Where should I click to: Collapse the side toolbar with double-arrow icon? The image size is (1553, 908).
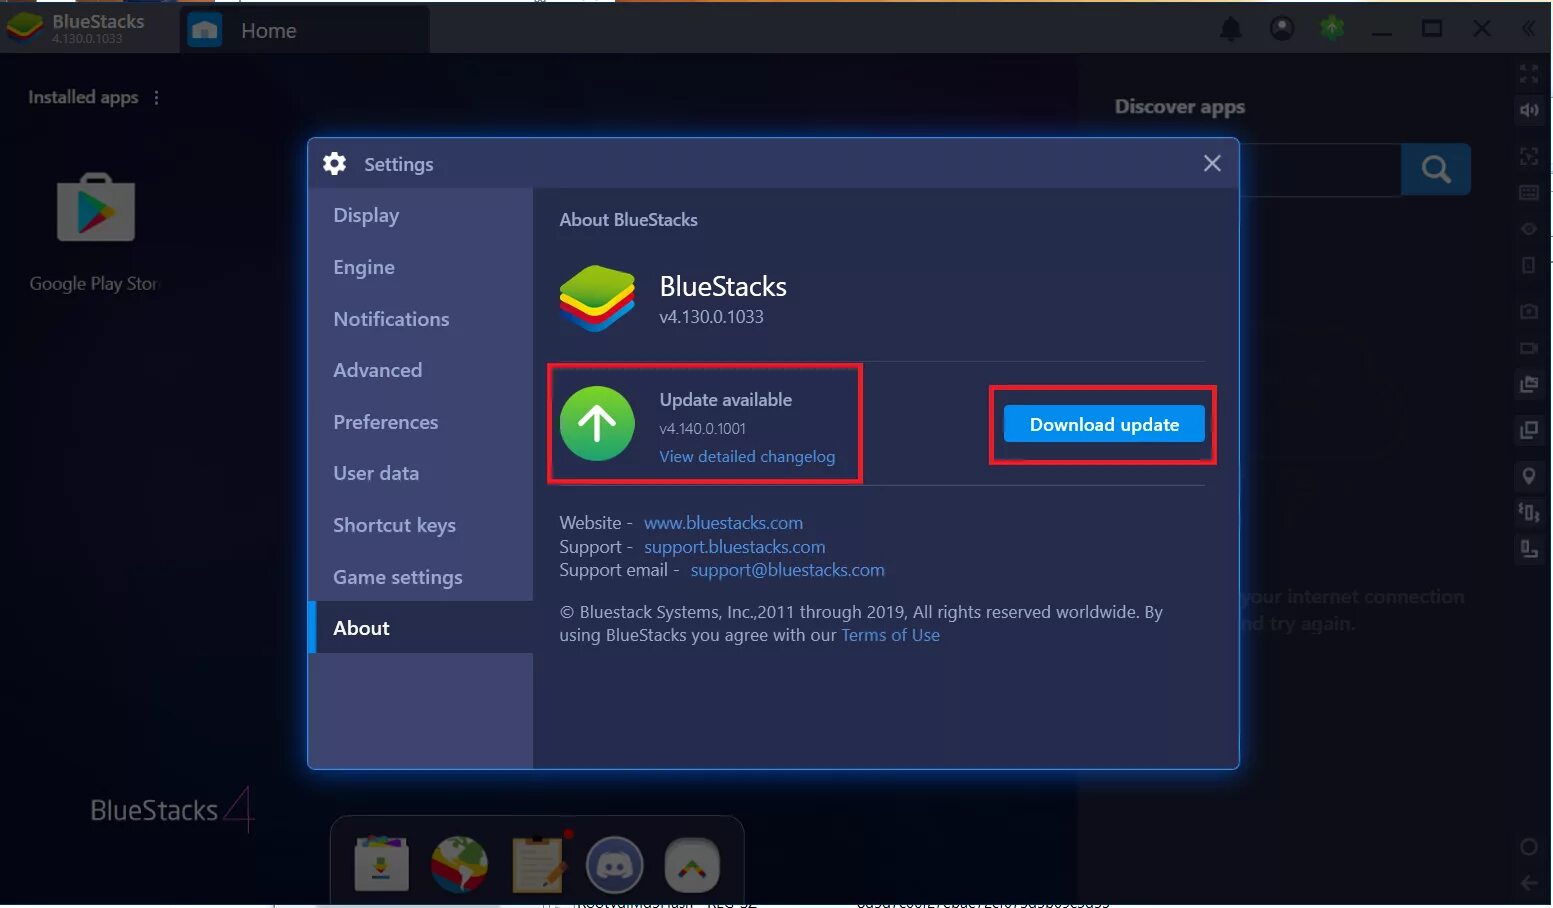(1528, 29)
